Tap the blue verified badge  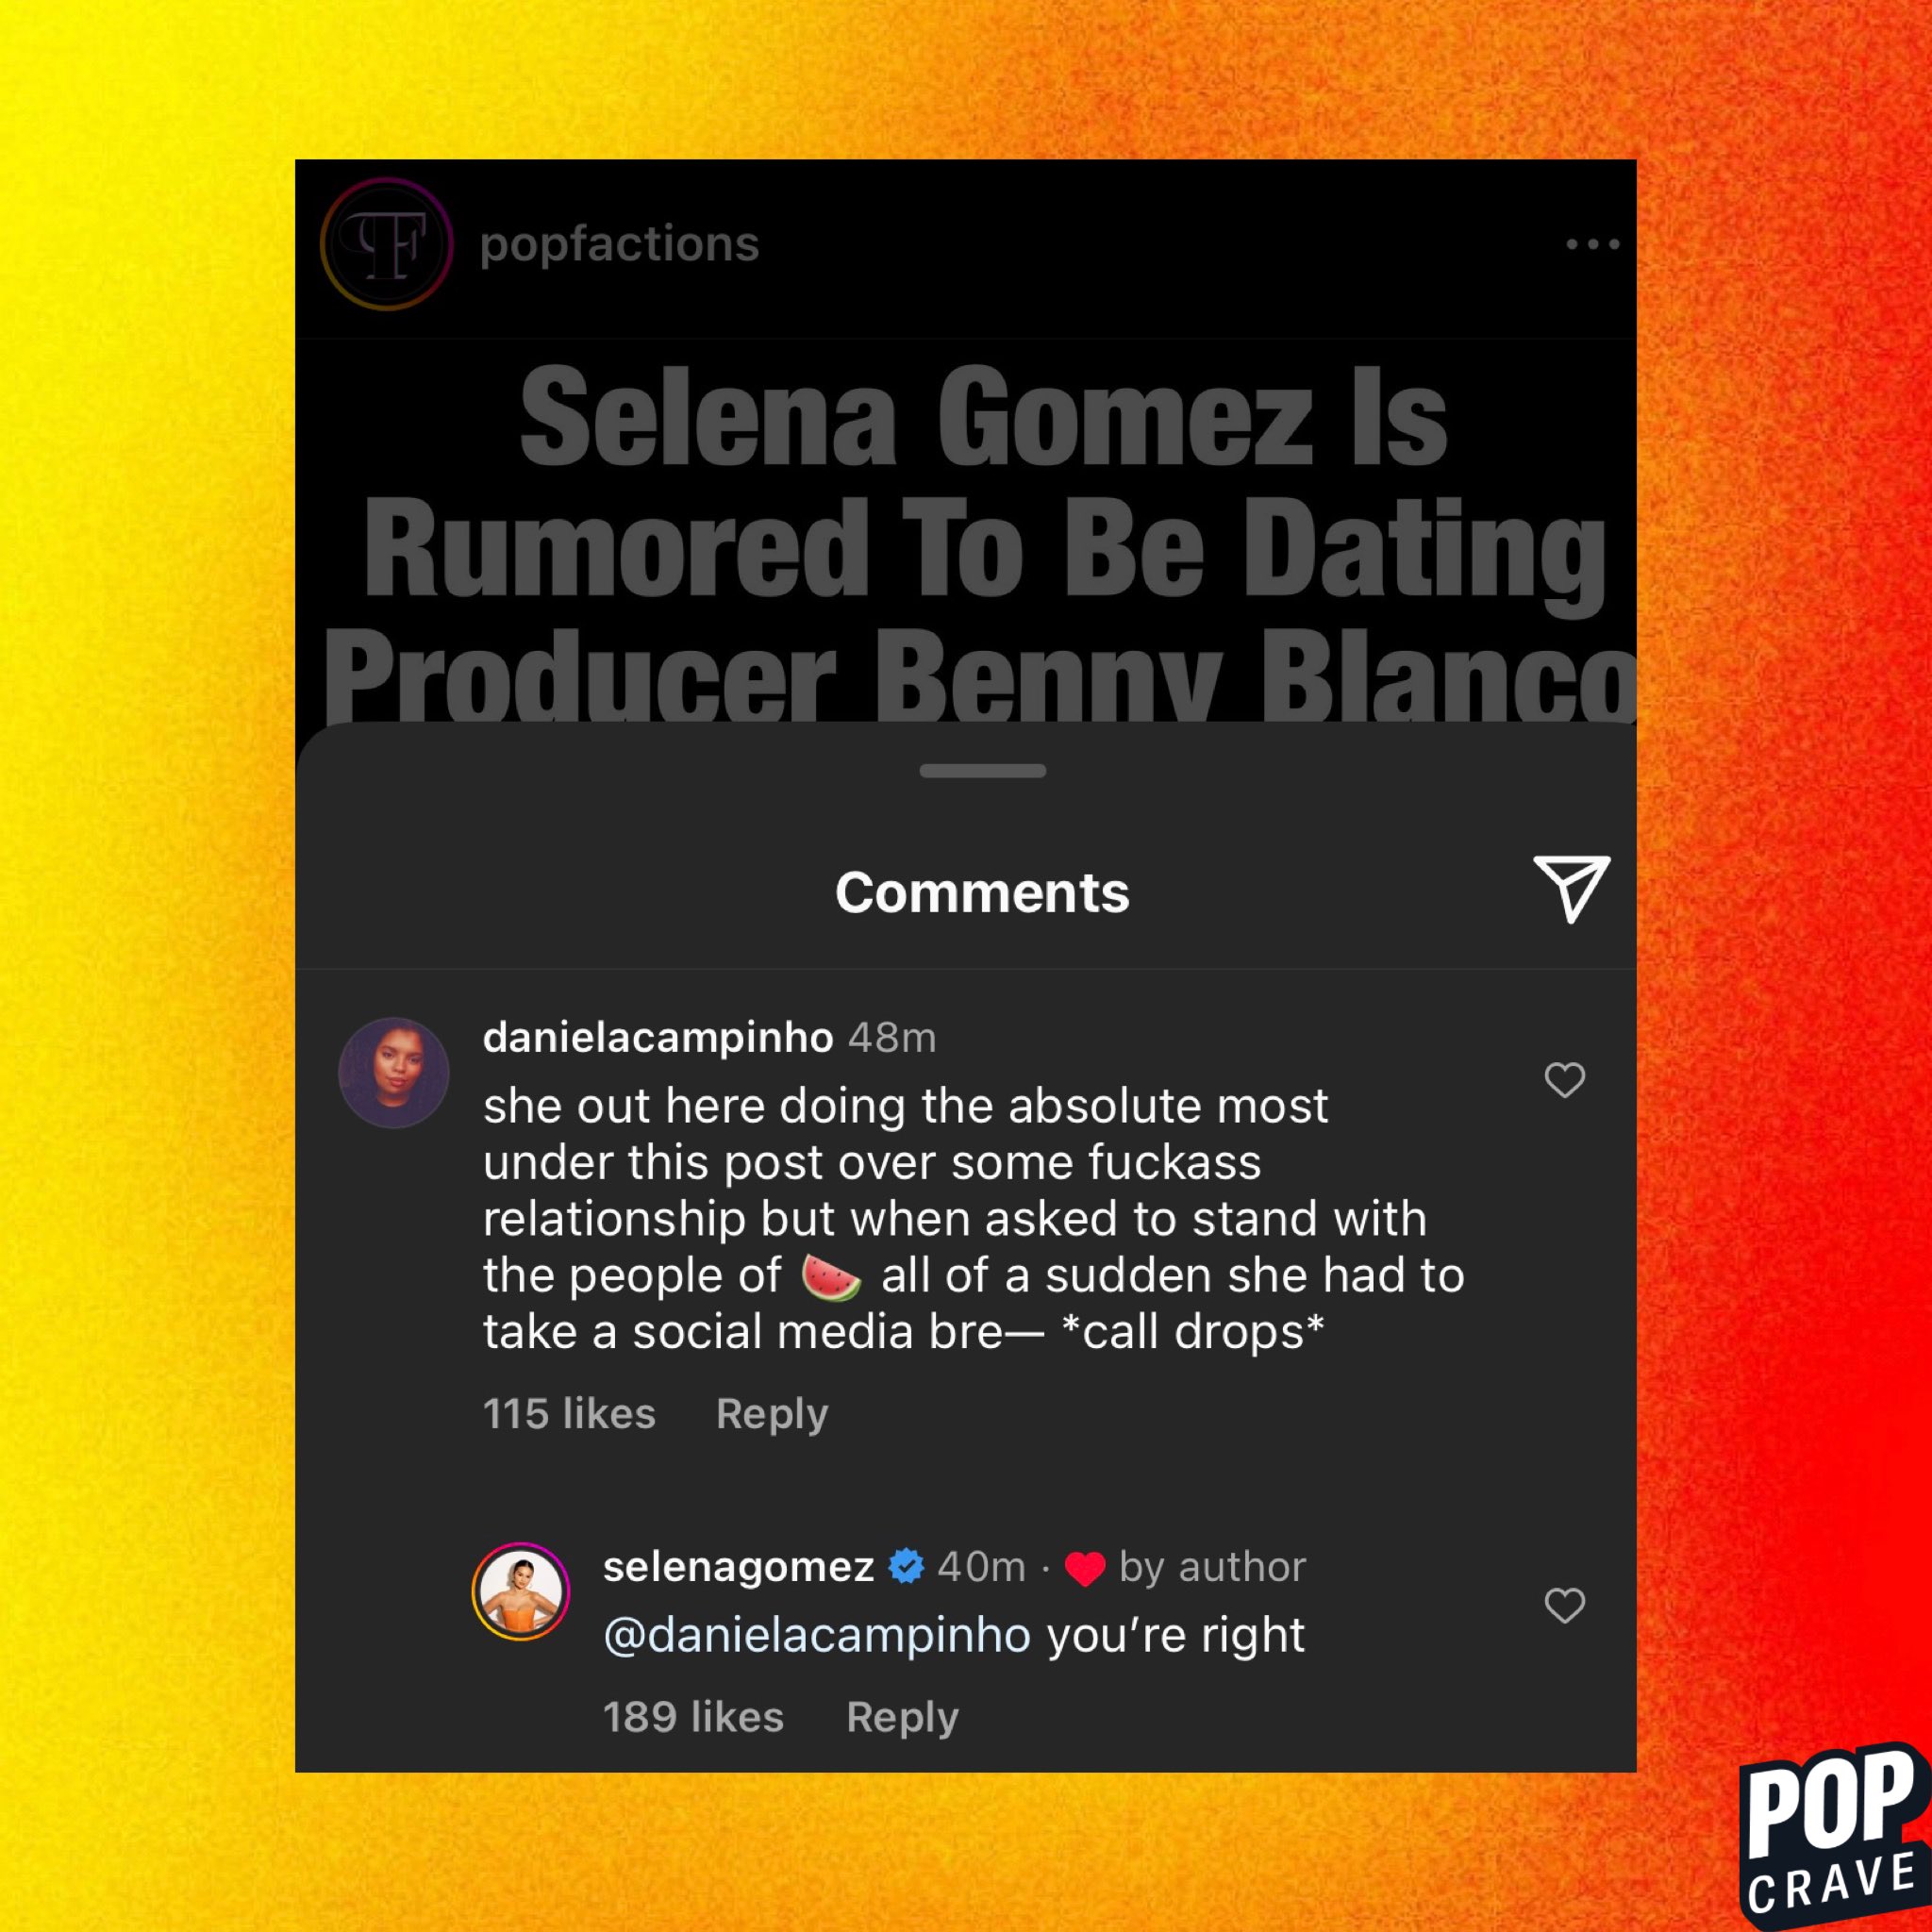[x=906, y=1566]
